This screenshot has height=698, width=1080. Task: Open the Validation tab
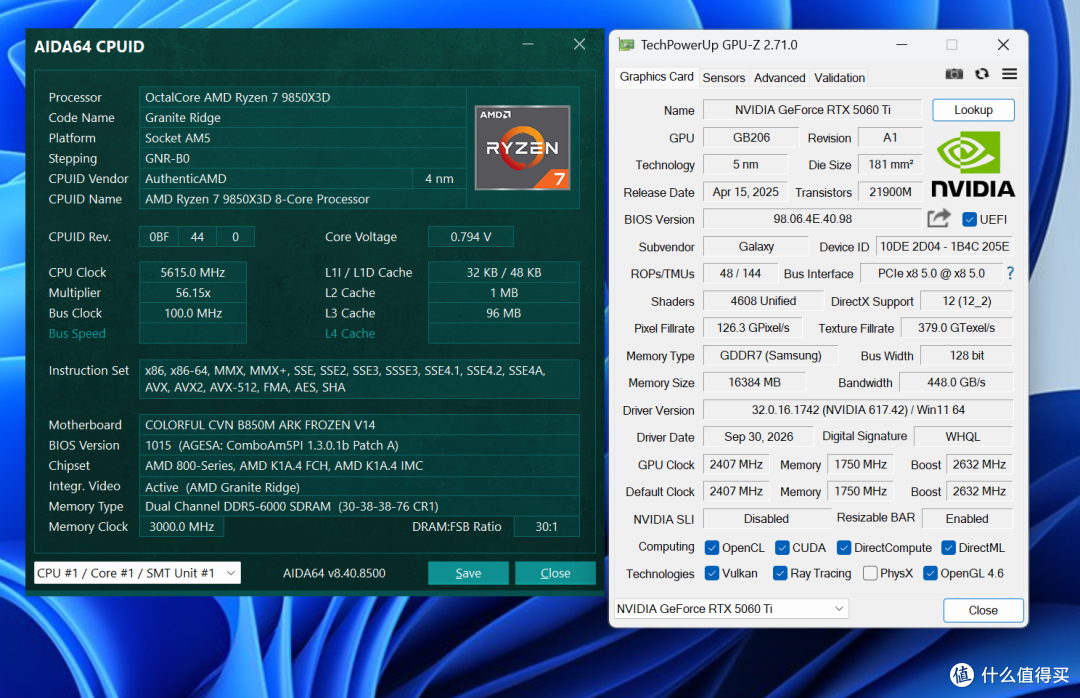click(x=839, y=78)
